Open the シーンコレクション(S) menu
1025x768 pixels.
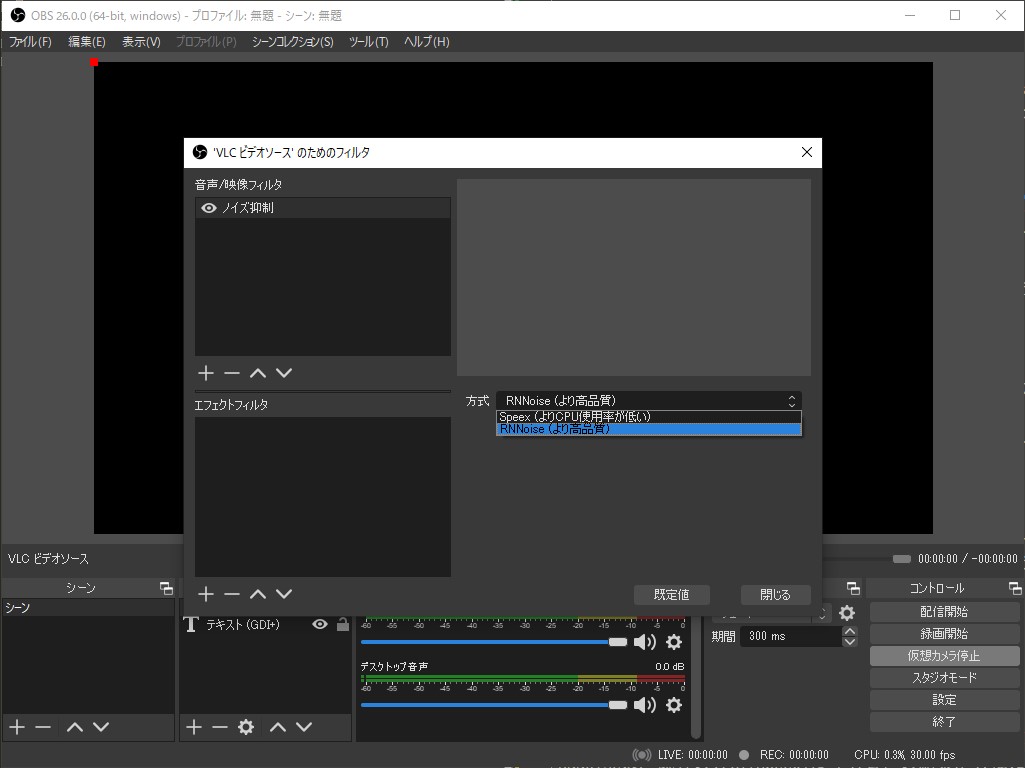[291, 42]
